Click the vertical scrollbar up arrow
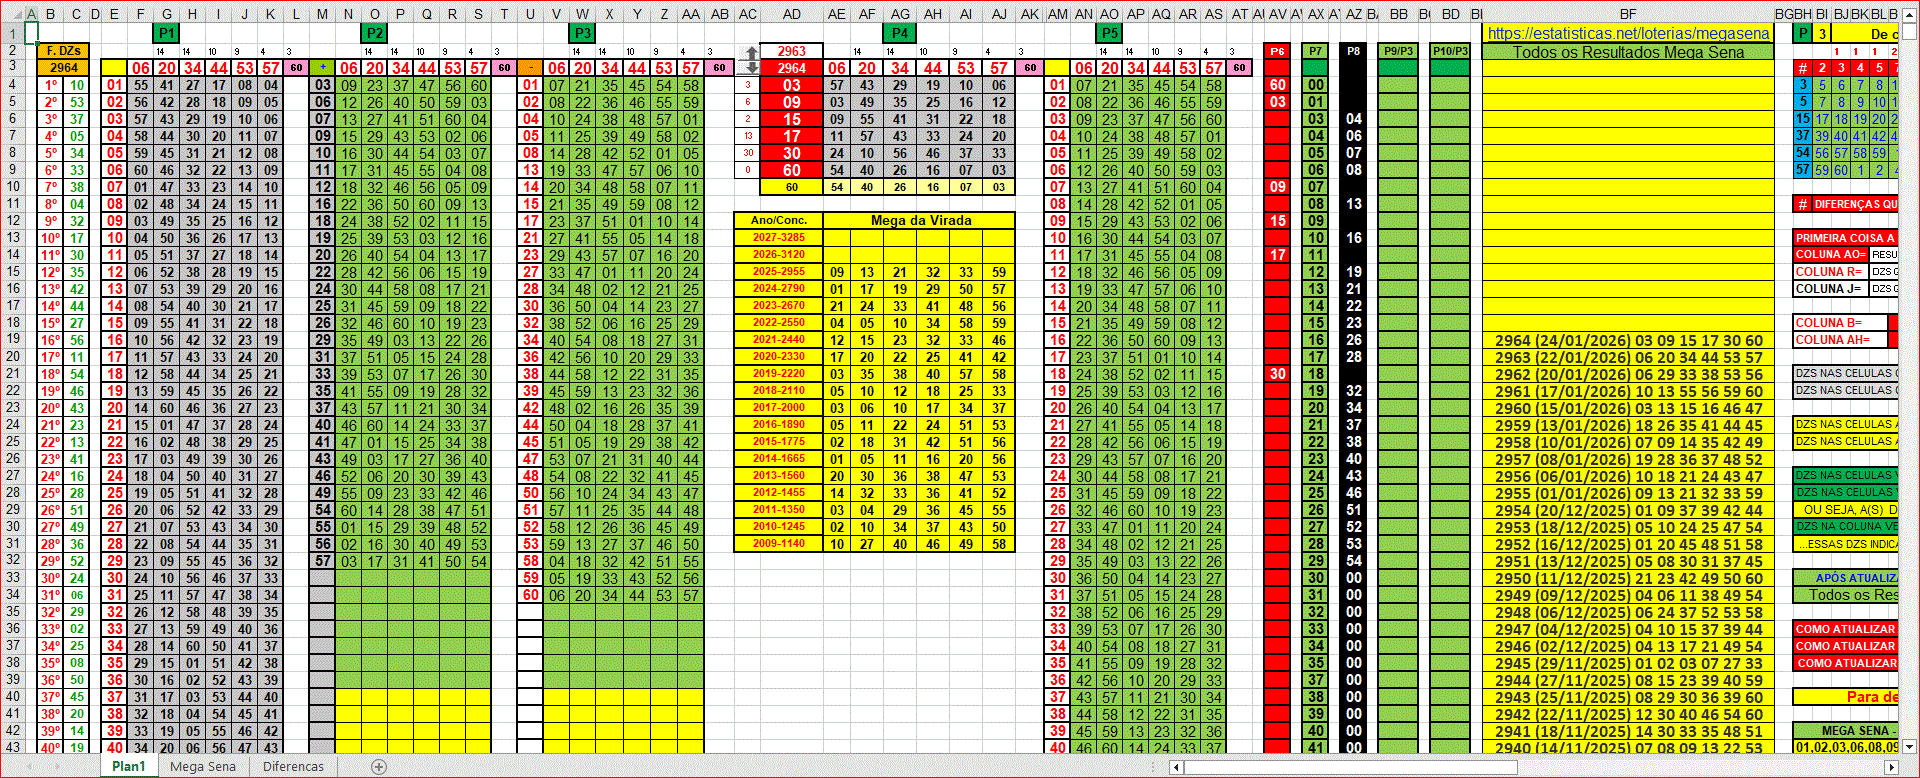Viewport: 1920px width, 778px height. pyautogui.click(x=1910, y=31)
